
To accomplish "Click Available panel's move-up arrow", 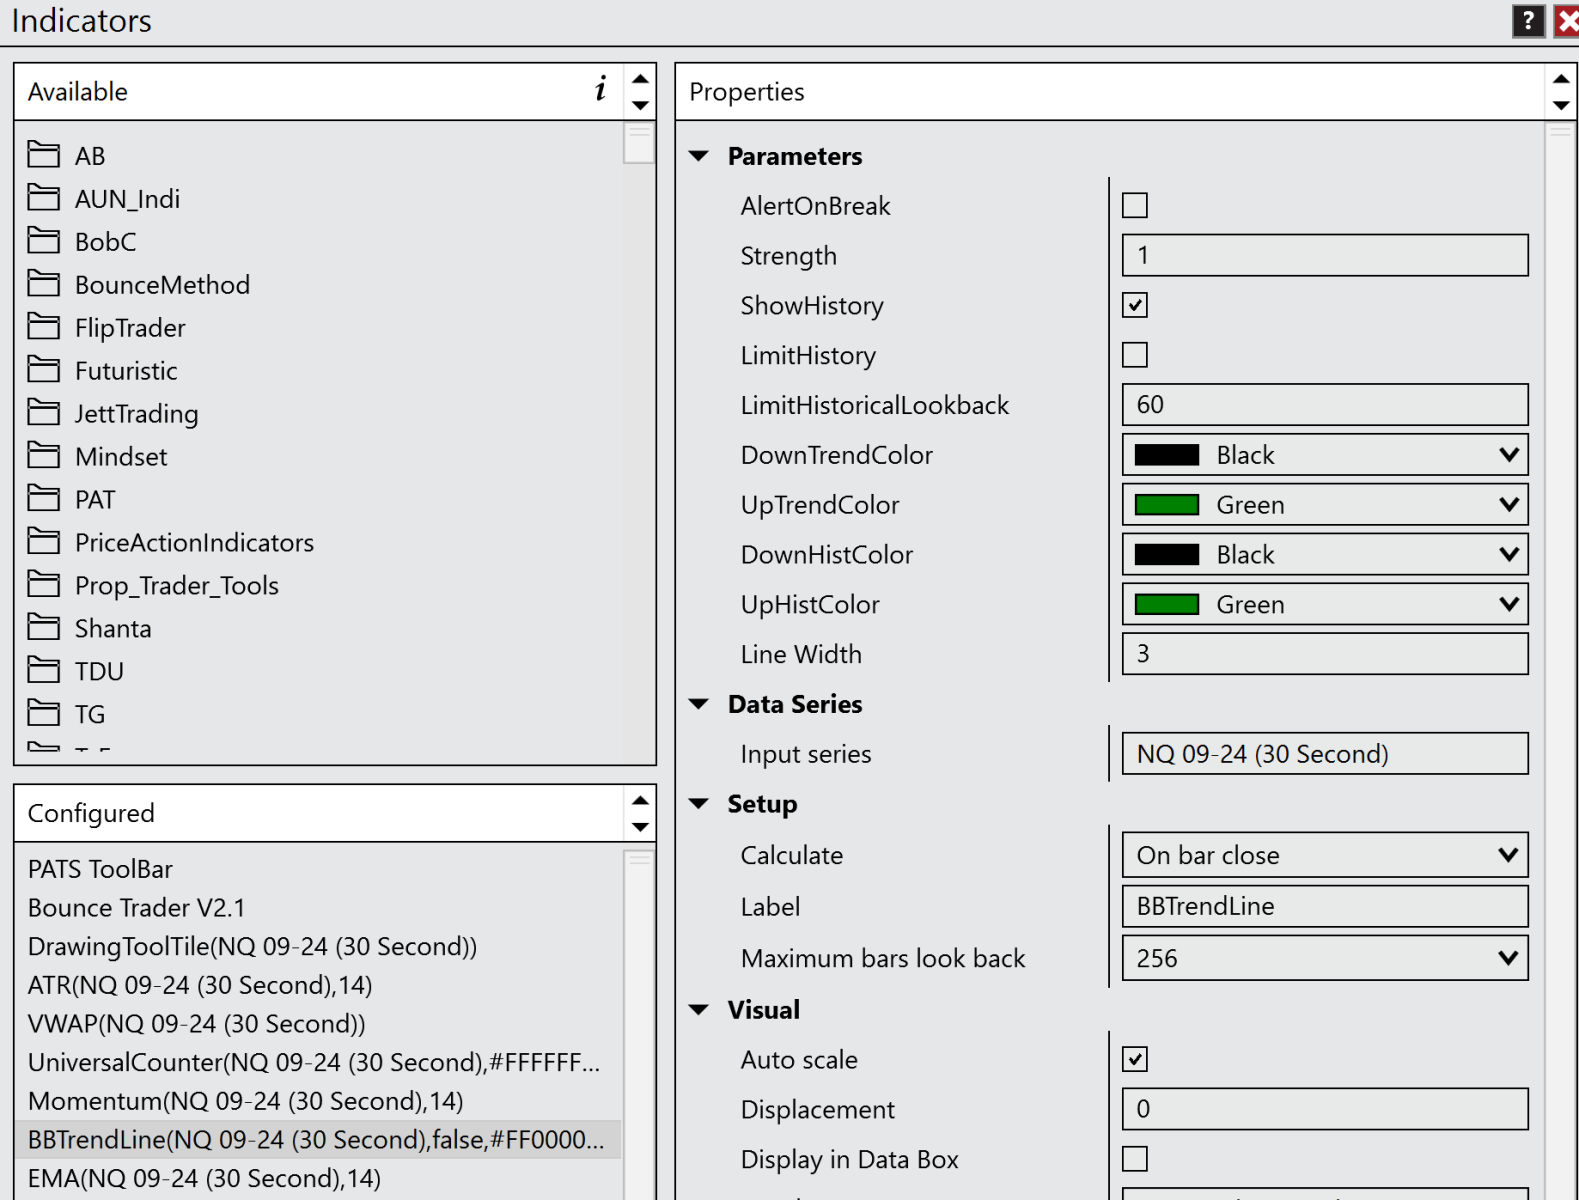I will coord(640,79).
